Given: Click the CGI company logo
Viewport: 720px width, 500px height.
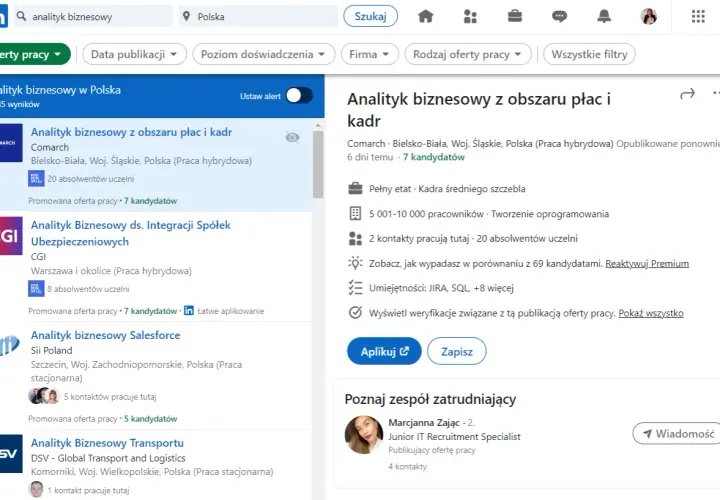Looking at the screenshot, I should [11, 236].
